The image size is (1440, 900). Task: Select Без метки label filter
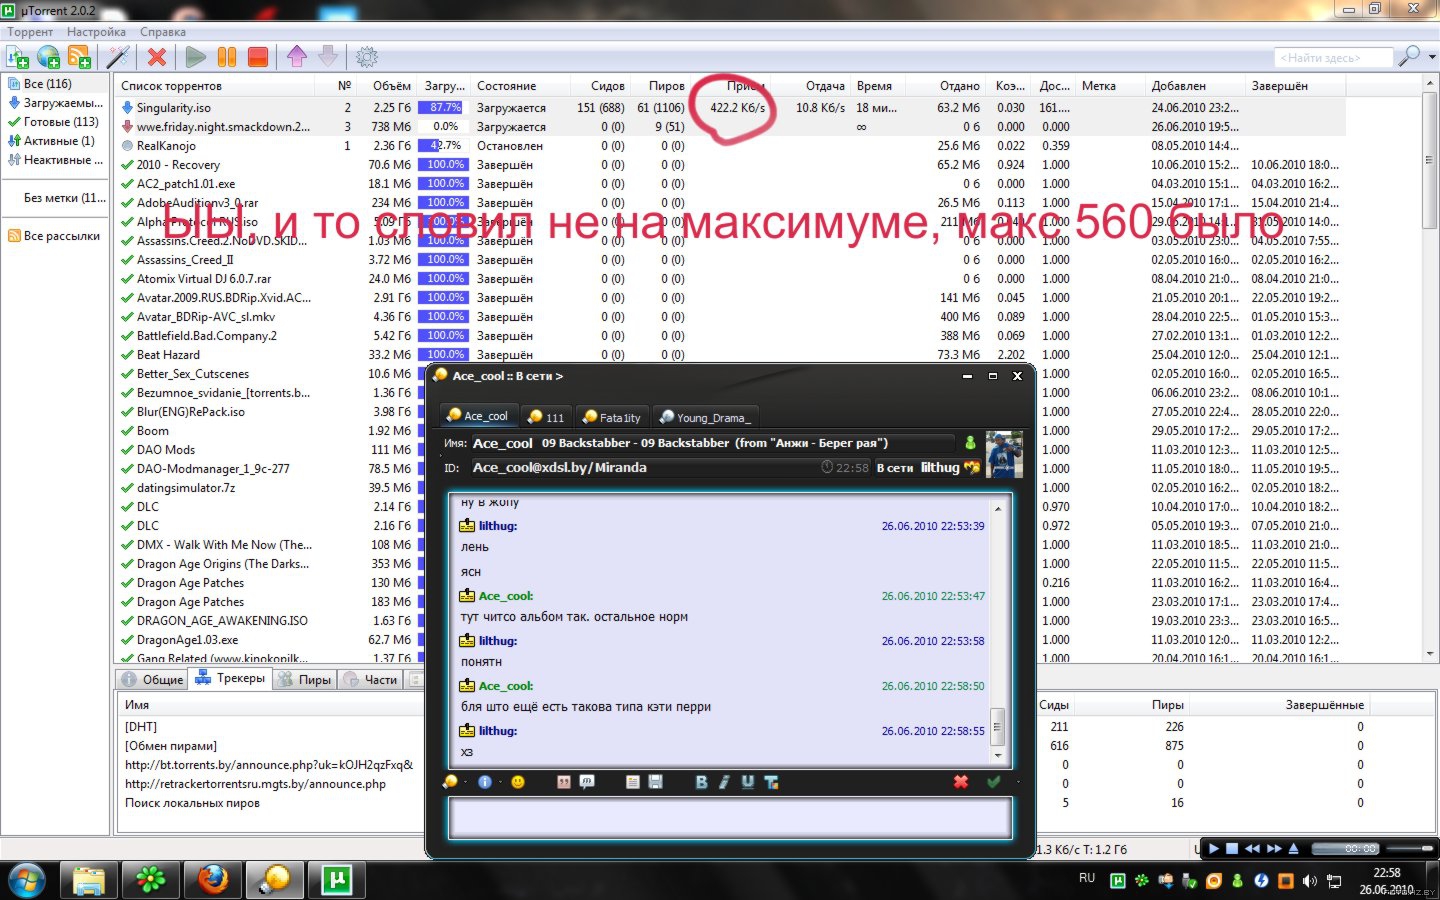(x=64, y=198)
